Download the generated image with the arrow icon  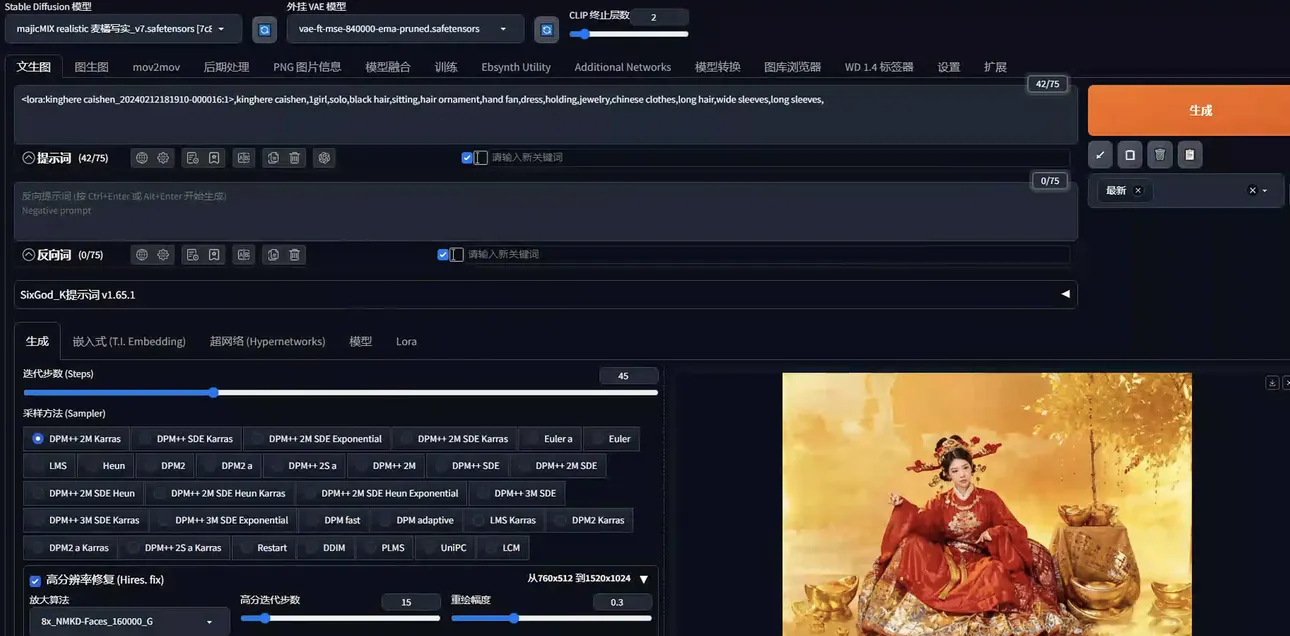click(1272, 383)
